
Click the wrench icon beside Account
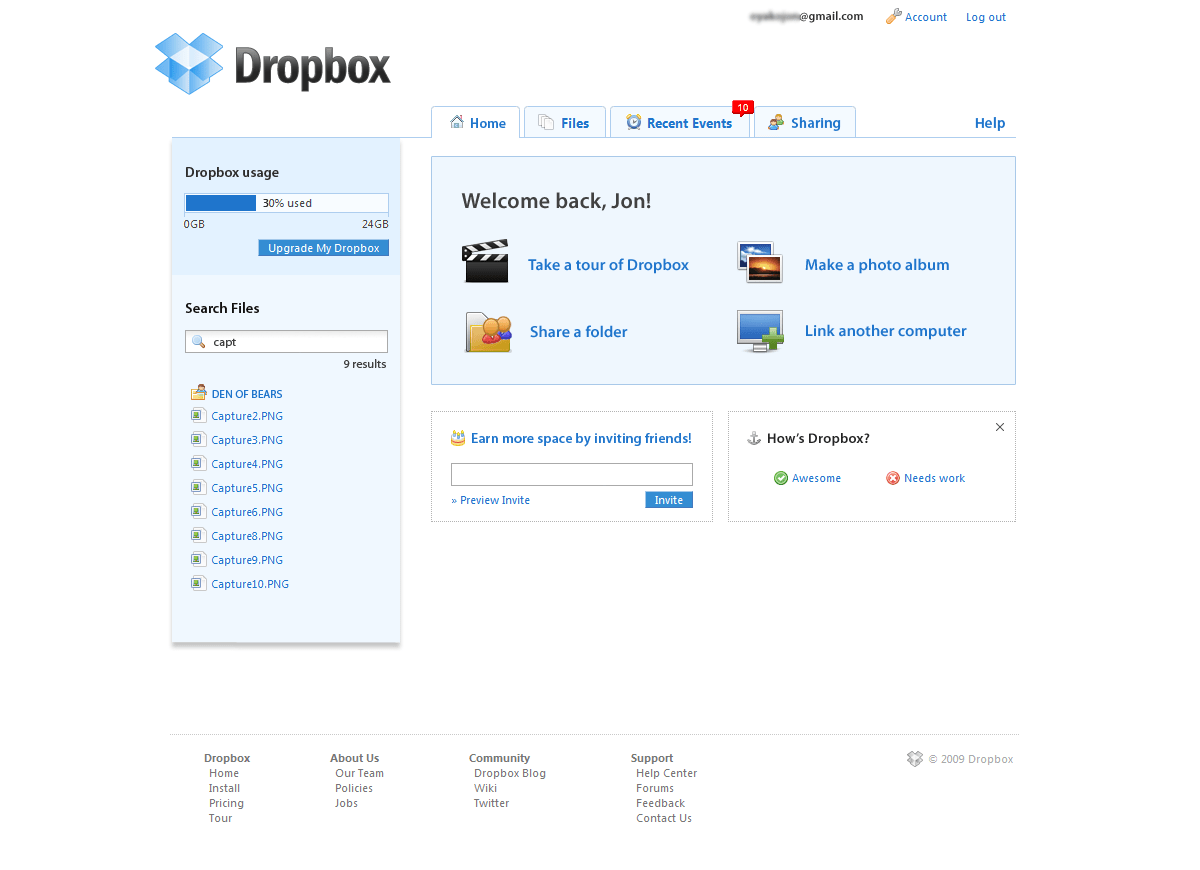pos(893,16)
